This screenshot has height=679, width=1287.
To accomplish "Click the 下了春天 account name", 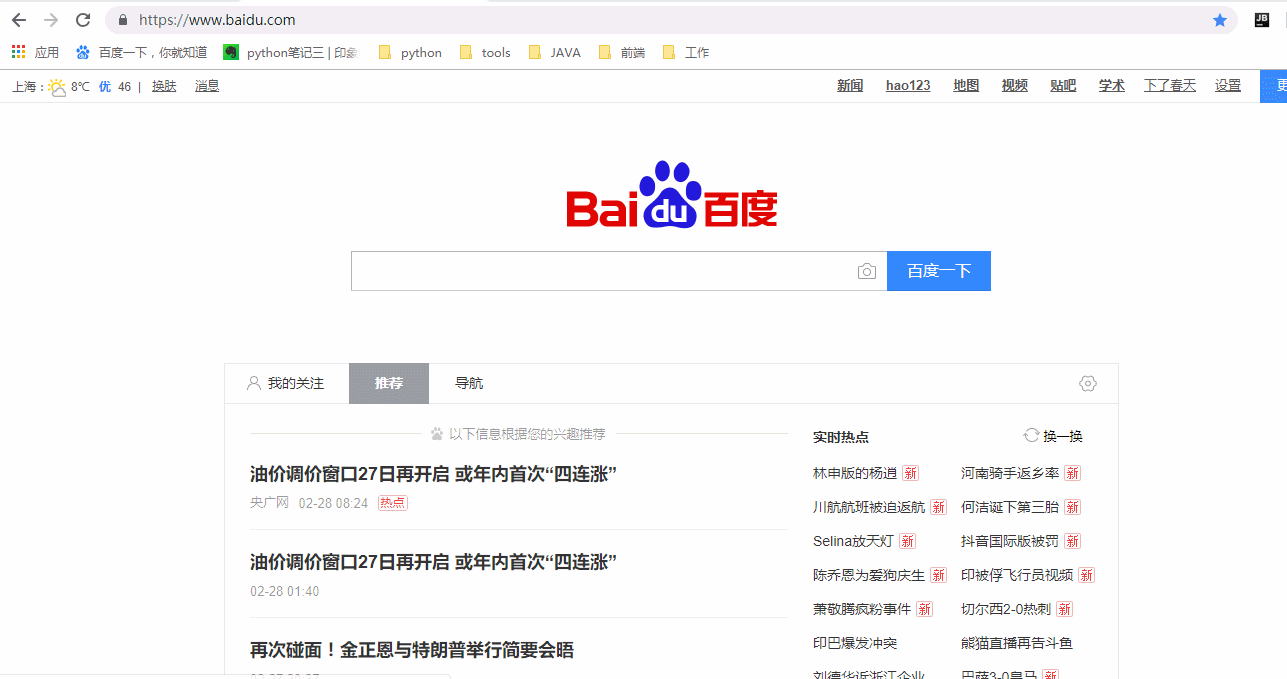I will pos(1170,86).
